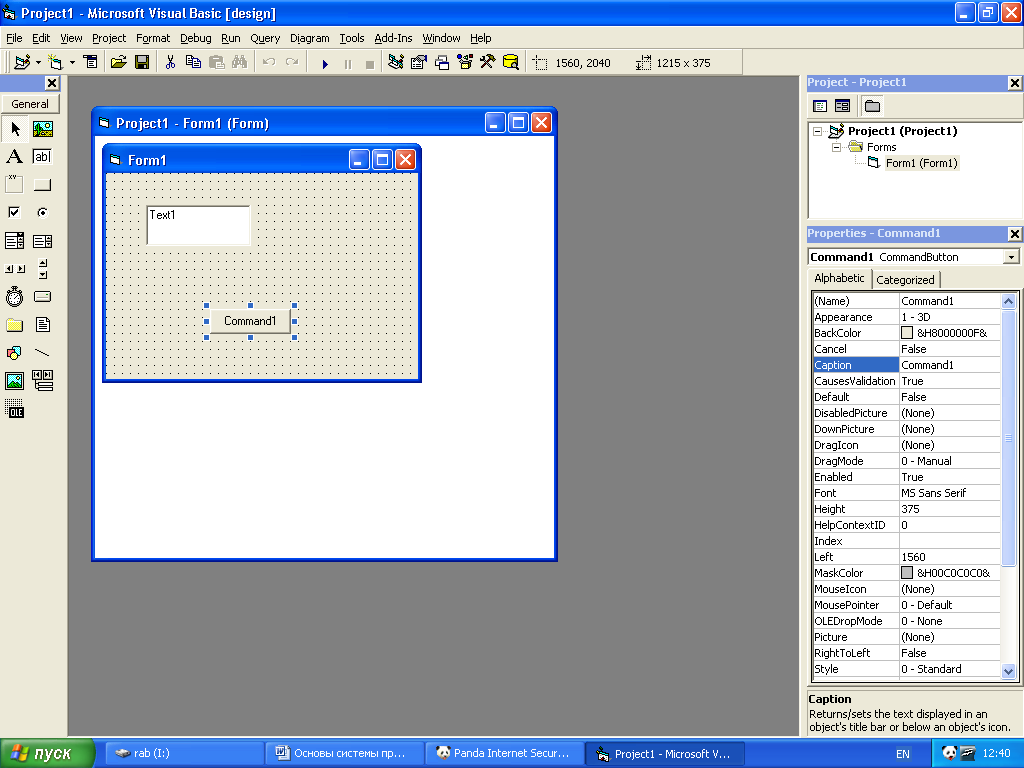Click View Code in Project panel
Screen dimensions: 1024x768
[820, 106]
